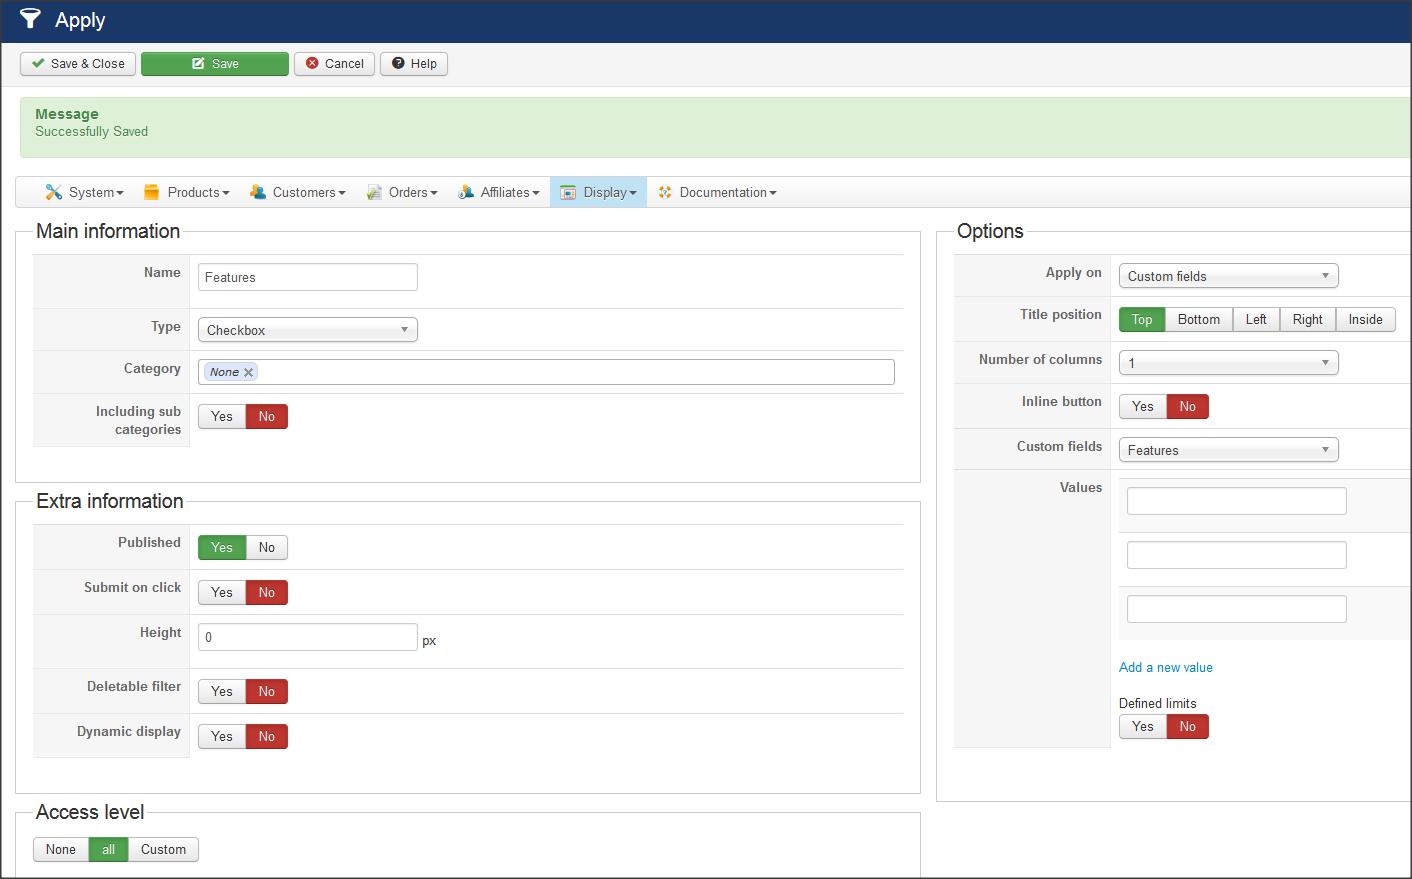Open the Number of columns dropdown
Viewport: 1412px width, 879px height.
point(1228,363)
